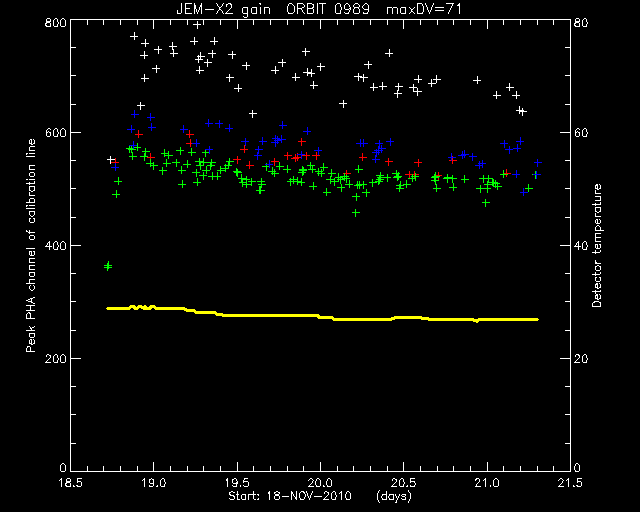
Task: Click the yellow detector temperature line
Action: coord(322,316)
